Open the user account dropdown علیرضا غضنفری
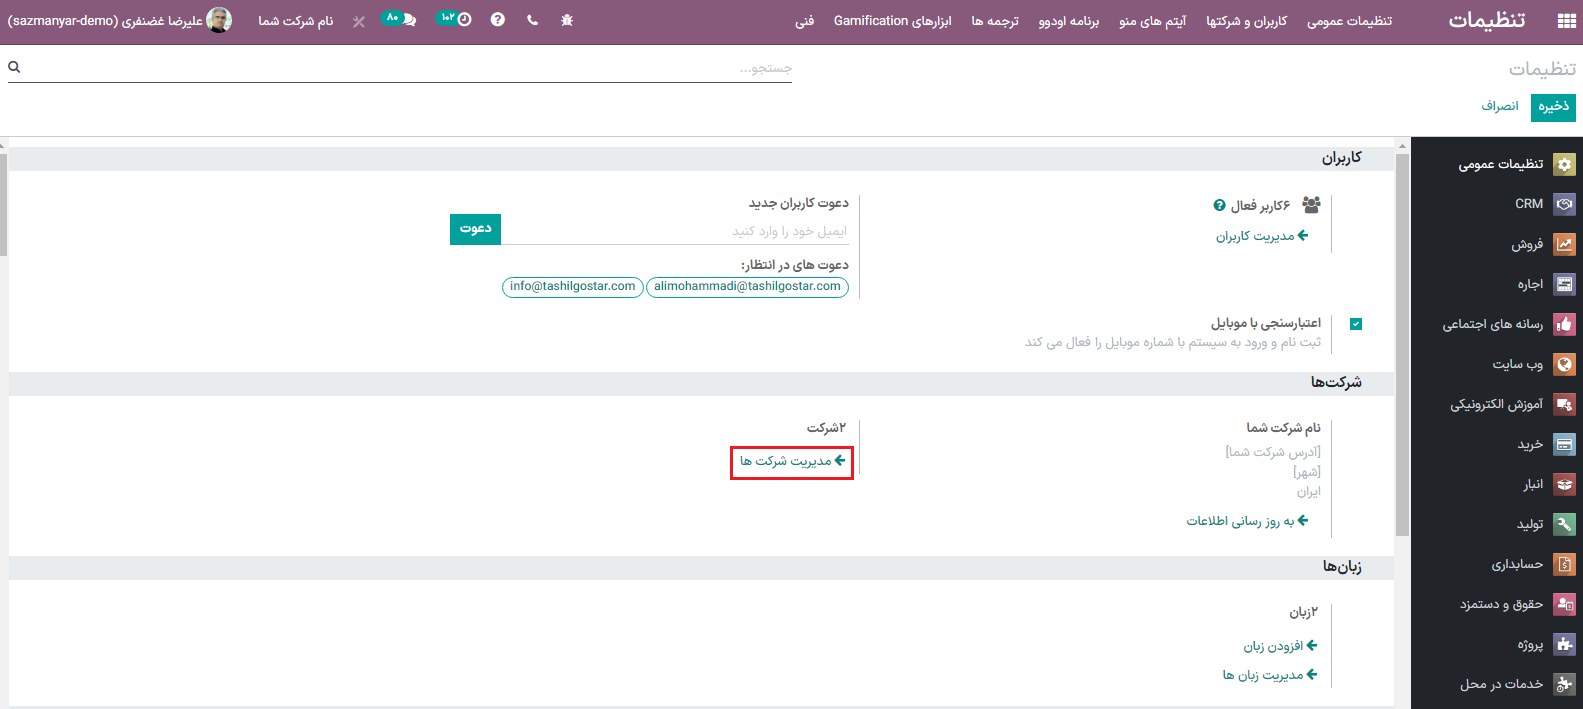The width and height of the screenshot is (1583, 709). pyautogui.click(x=120, y=20)
